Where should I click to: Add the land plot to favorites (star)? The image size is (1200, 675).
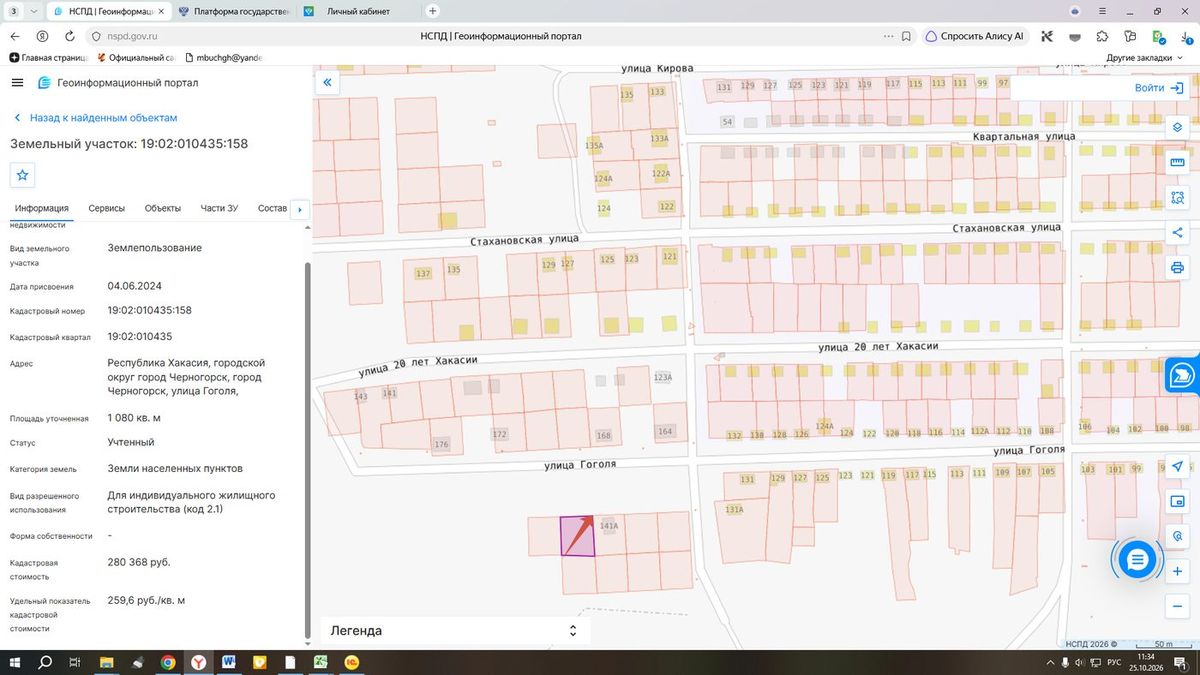pyautogui.click(x=23, y=175)
